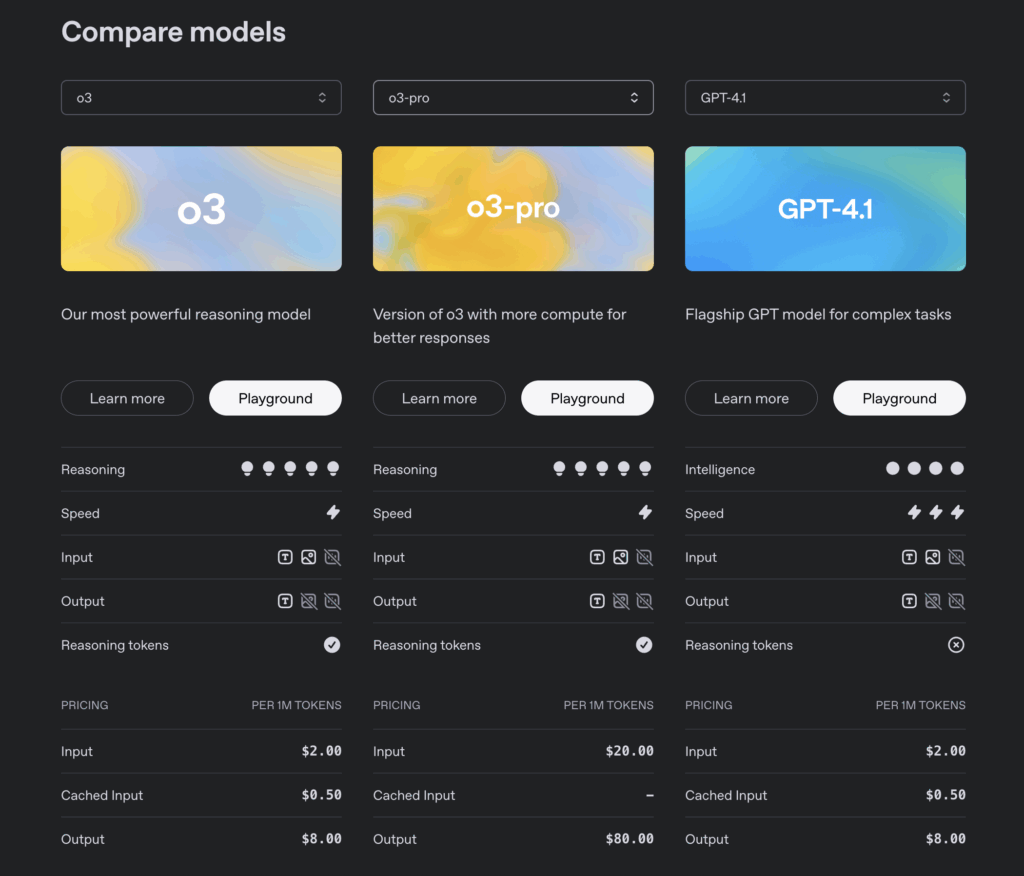Click the GPT-4.1 model banner image
This screenshot has height=876, width=1024.
[825, 209]
